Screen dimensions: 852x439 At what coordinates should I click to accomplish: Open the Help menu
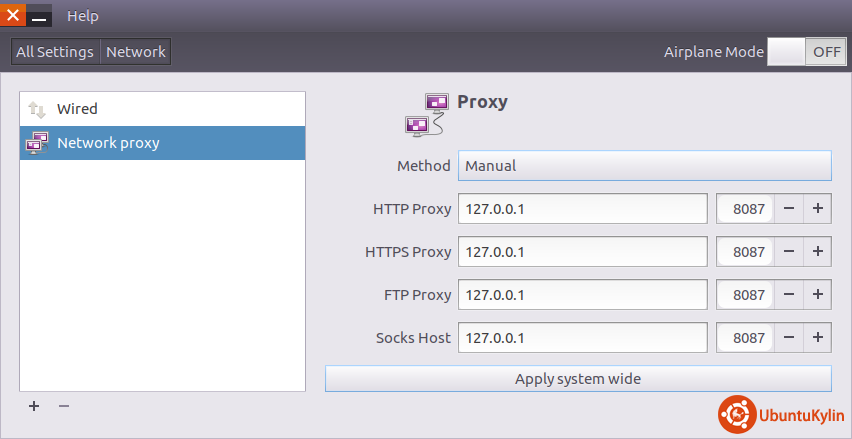[83, 16]
